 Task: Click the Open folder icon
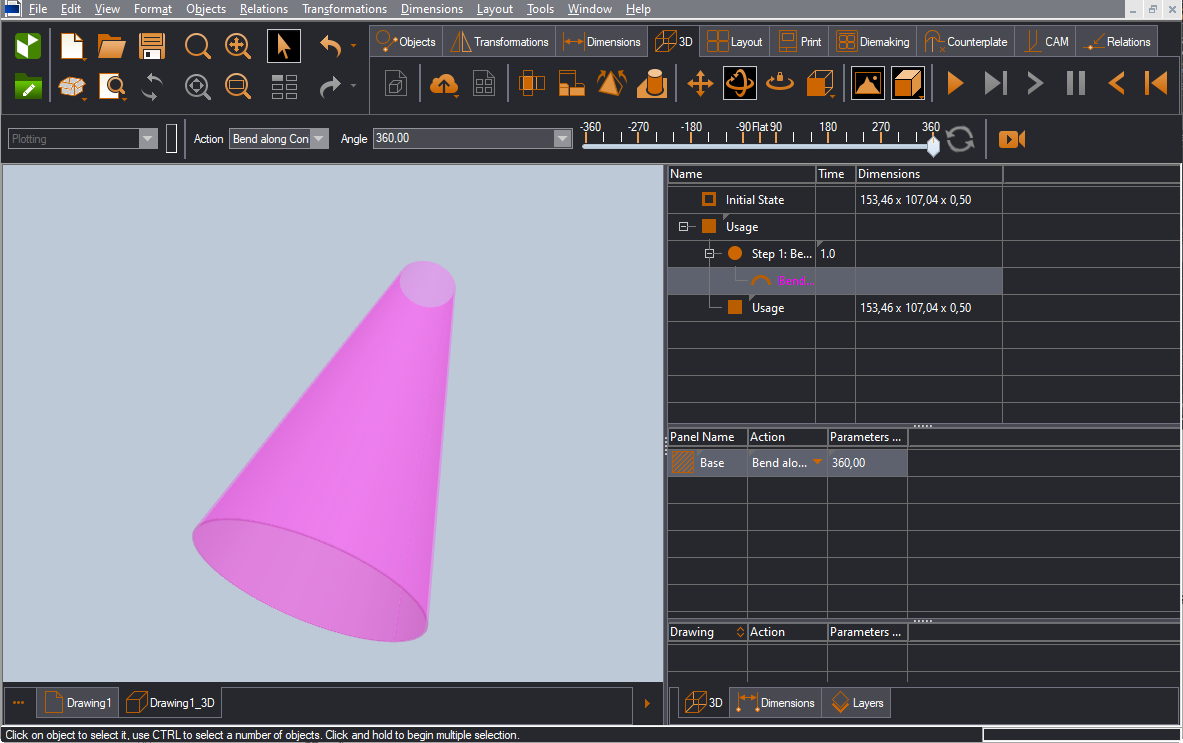111,47
